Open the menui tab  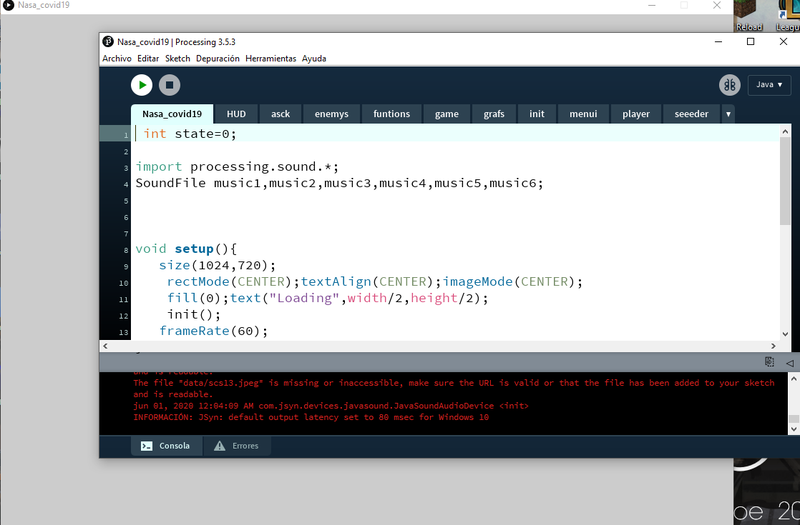point(583,114)
